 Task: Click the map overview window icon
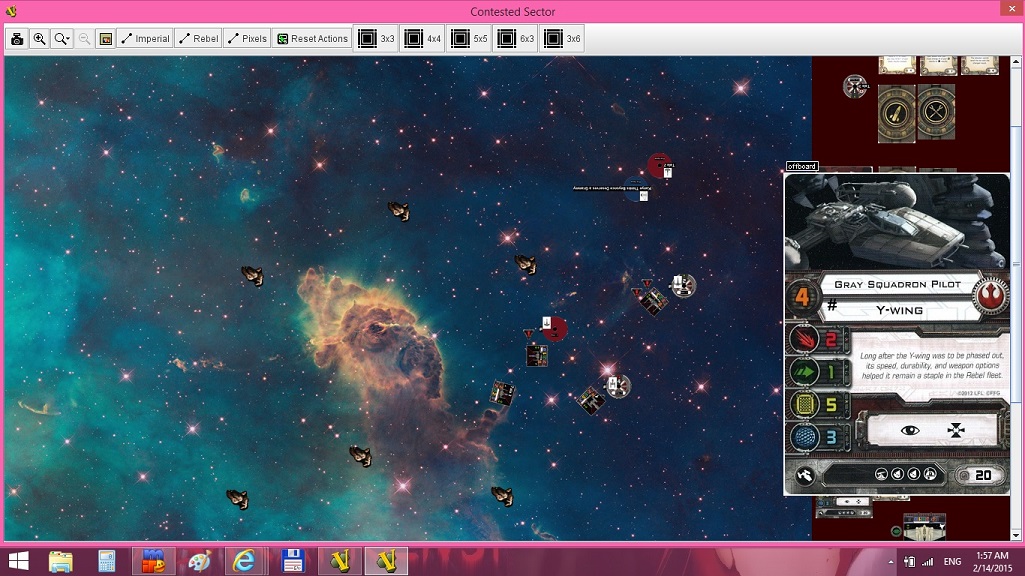click(x=105, y=39)
